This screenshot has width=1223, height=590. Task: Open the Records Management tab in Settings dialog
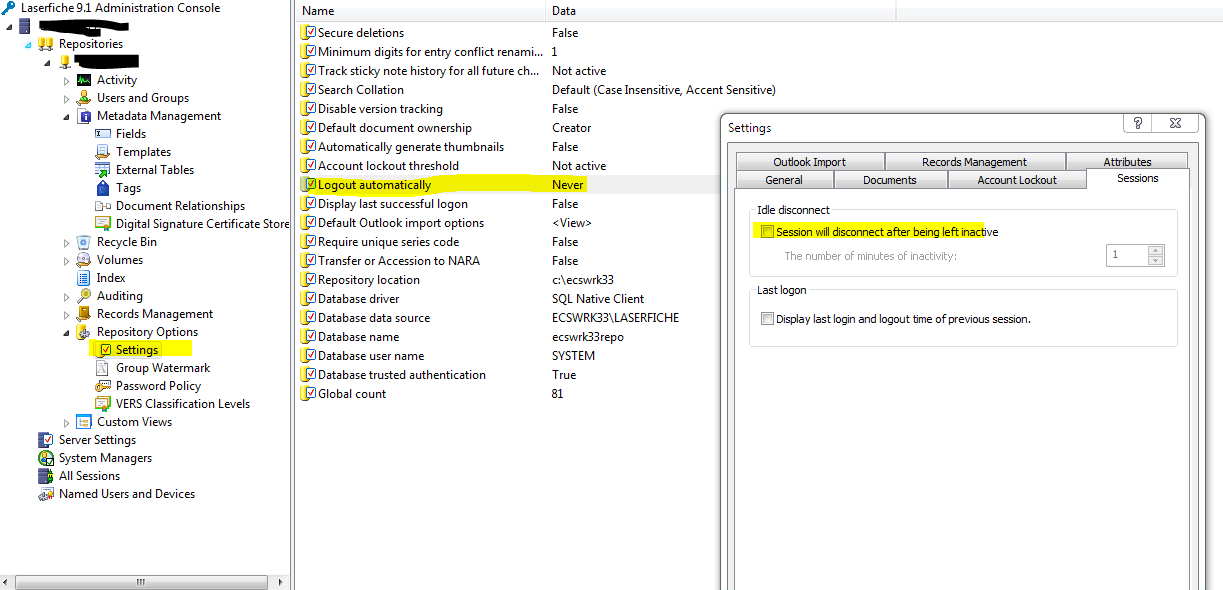pos(974,162)
